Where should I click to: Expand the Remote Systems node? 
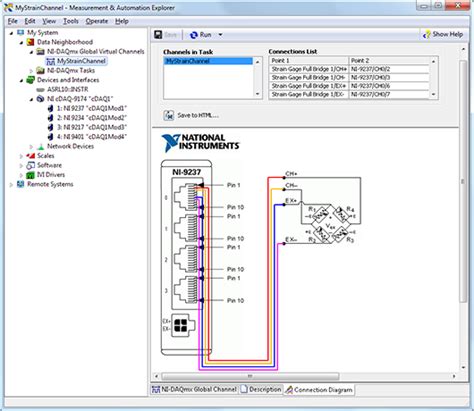tap(12, 184)
